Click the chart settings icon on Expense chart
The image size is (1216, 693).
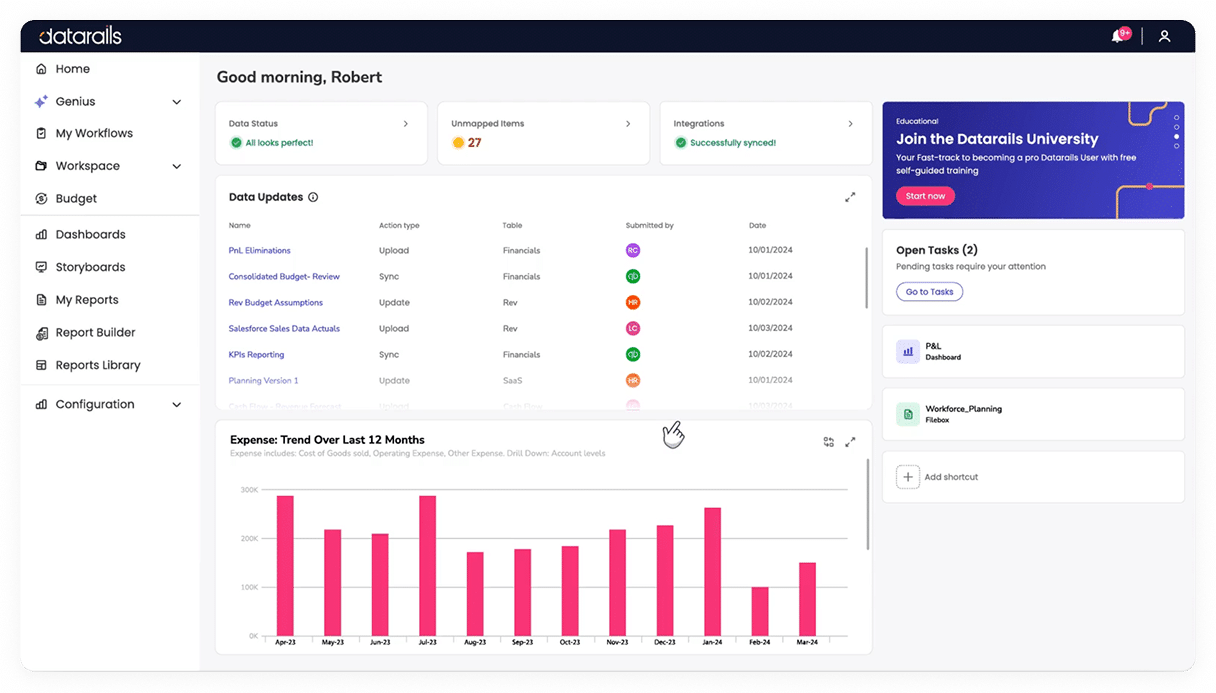pyautogui.click(x=828, y=441)
